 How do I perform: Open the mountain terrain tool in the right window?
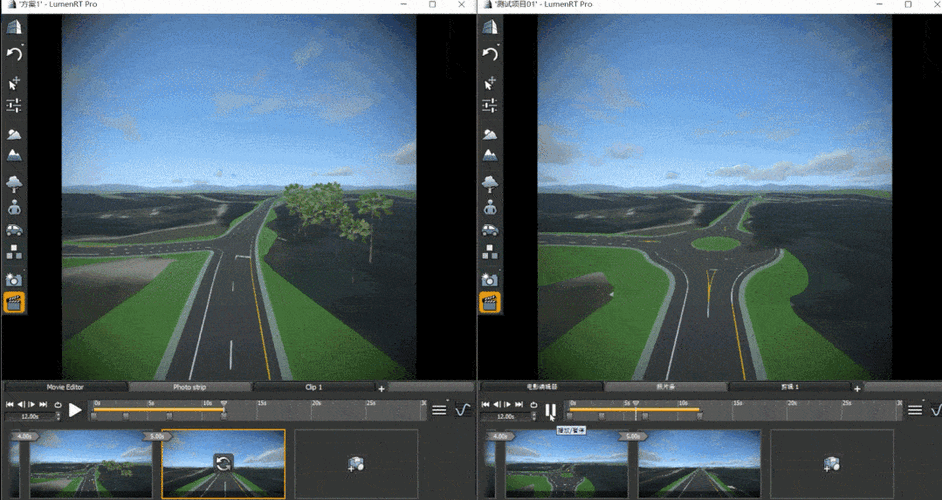point(490,155)
